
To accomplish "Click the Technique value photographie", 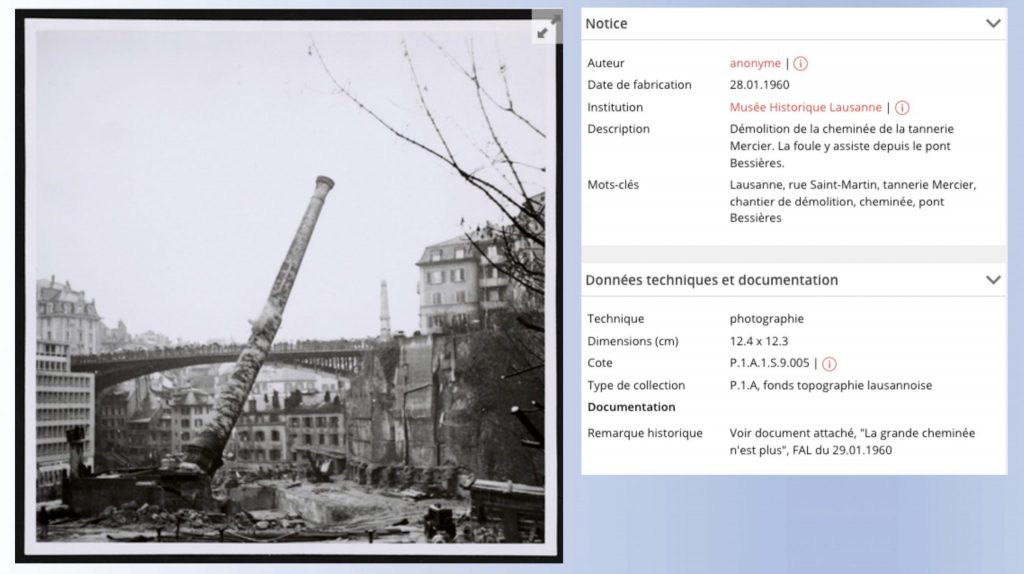I will (766, 319).
